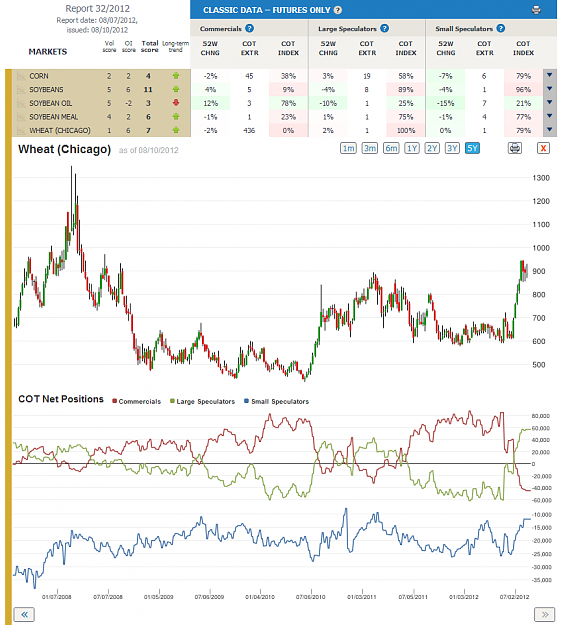Choose the 2Y range tab
Screen dimensions: 563x625
[x=432, y=148]
